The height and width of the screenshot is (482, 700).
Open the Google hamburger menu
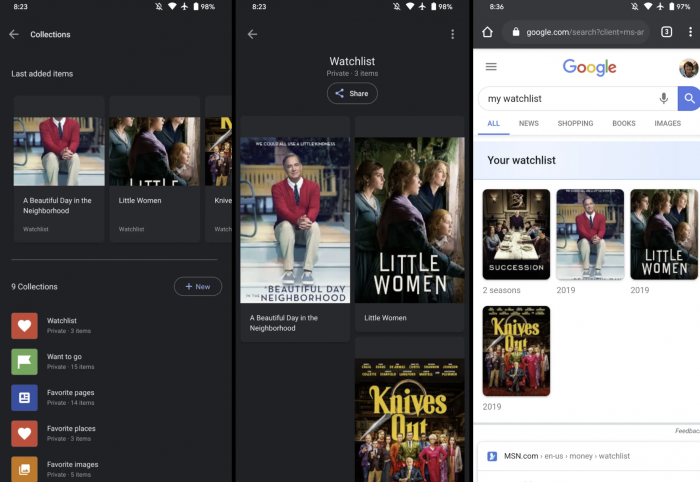coord(491,67)
